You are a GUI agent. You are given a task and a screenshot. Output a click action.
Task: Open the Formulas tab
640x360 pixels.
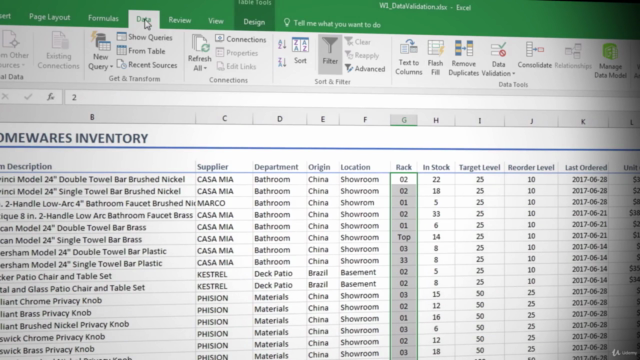coord(103,18)
